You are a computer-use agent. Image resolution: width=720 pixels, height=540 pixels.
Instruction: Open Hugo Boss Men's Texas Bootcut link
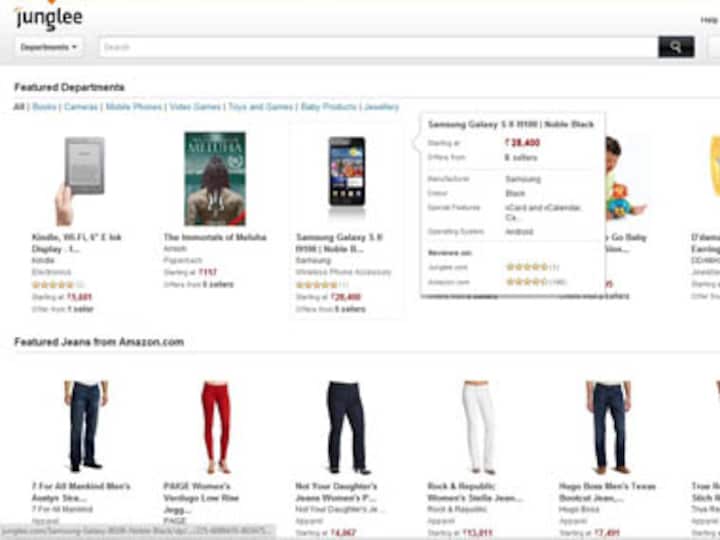pyautogui.click(x=607, y=492)
